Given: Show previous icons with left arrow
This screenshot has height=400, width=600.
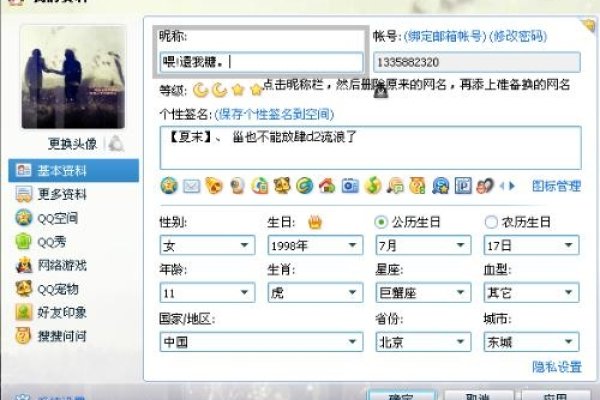Looking at the screenshot, I should (x=502, y=186).
